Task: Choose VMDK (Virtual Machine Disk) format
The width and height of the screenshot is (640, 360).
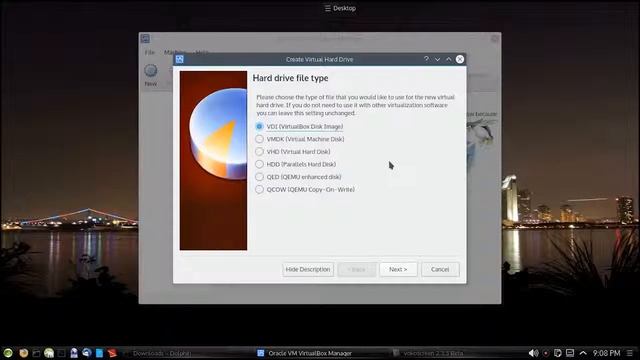Action: coord(300,139)
